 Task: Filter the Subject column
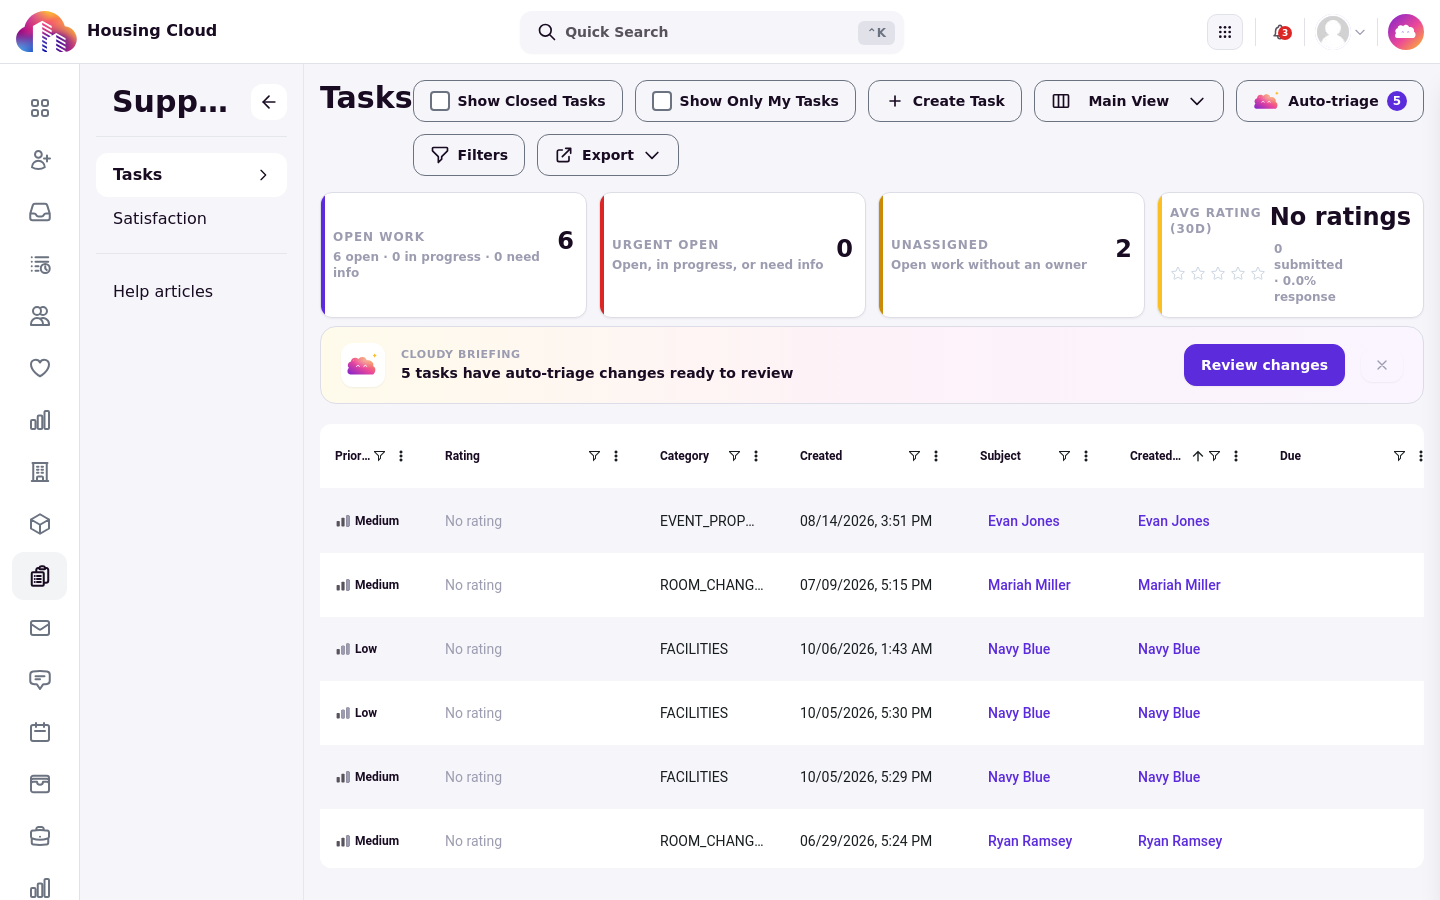pos(1064,456)
